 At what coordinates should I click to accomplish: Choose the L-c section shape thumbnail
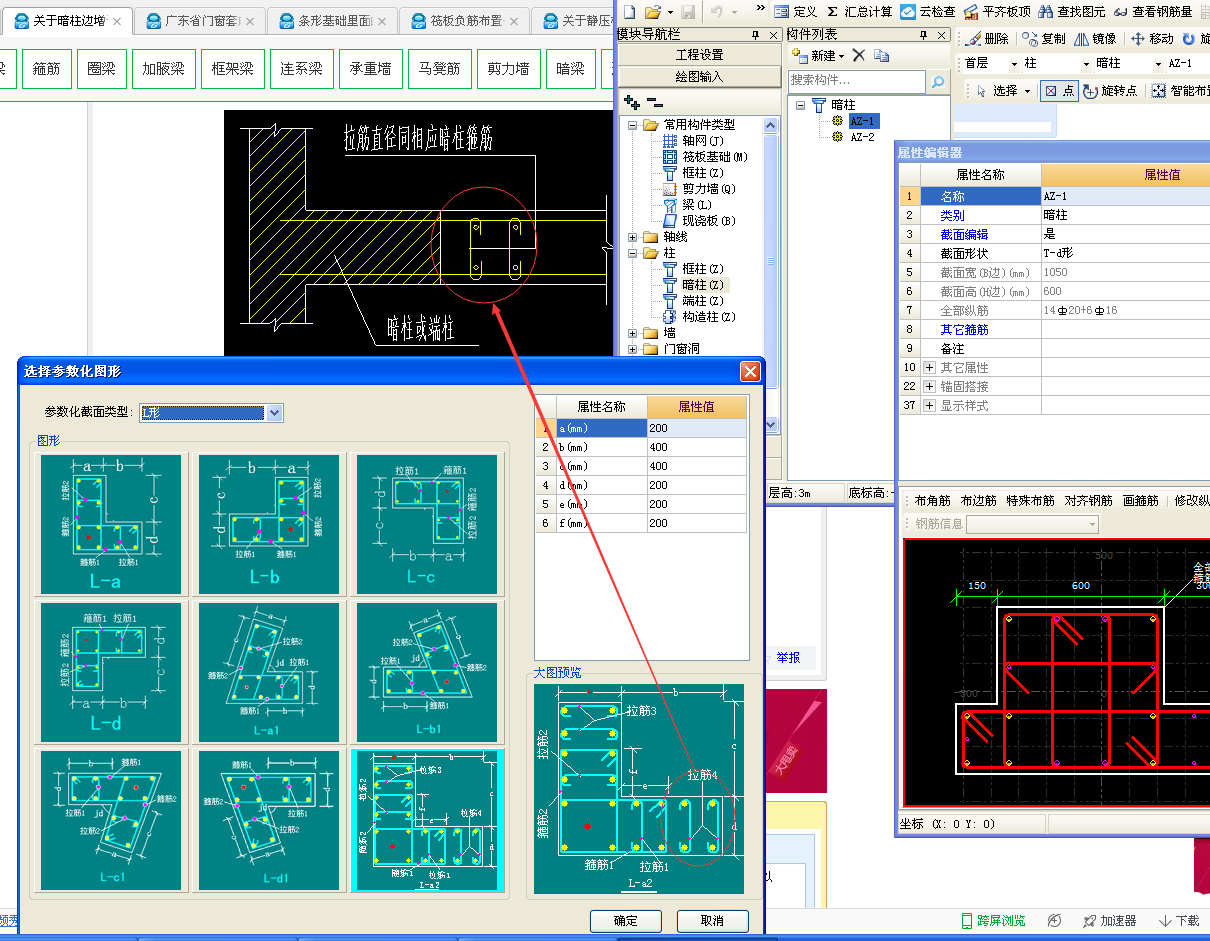coord(427,525)
